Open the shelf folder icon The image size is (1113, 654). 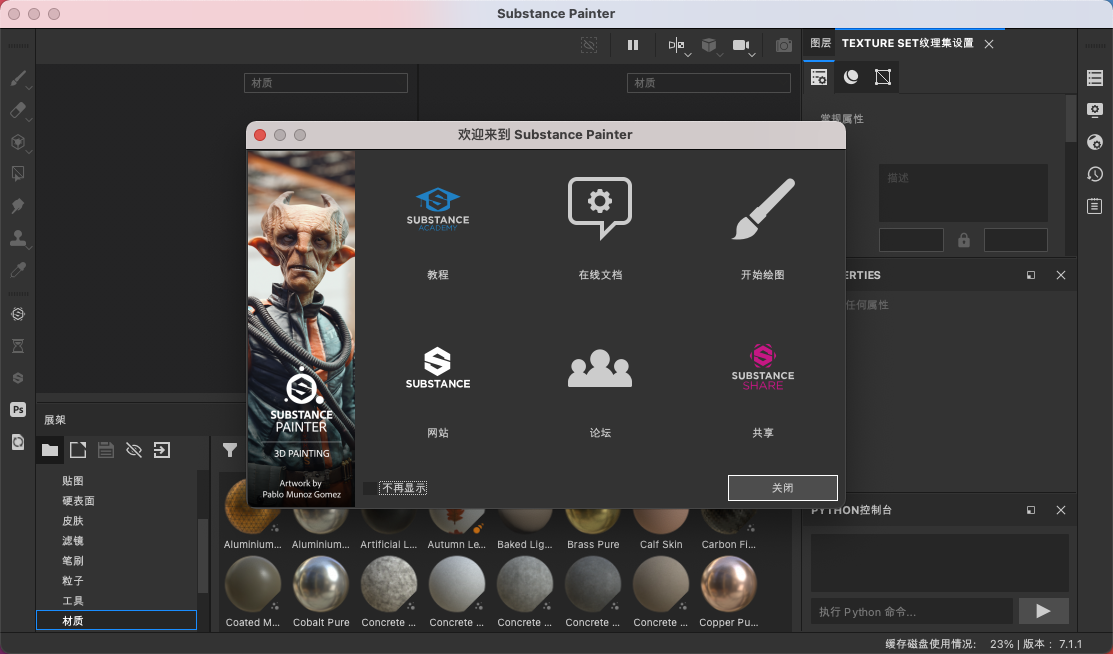tap(50, 450)
